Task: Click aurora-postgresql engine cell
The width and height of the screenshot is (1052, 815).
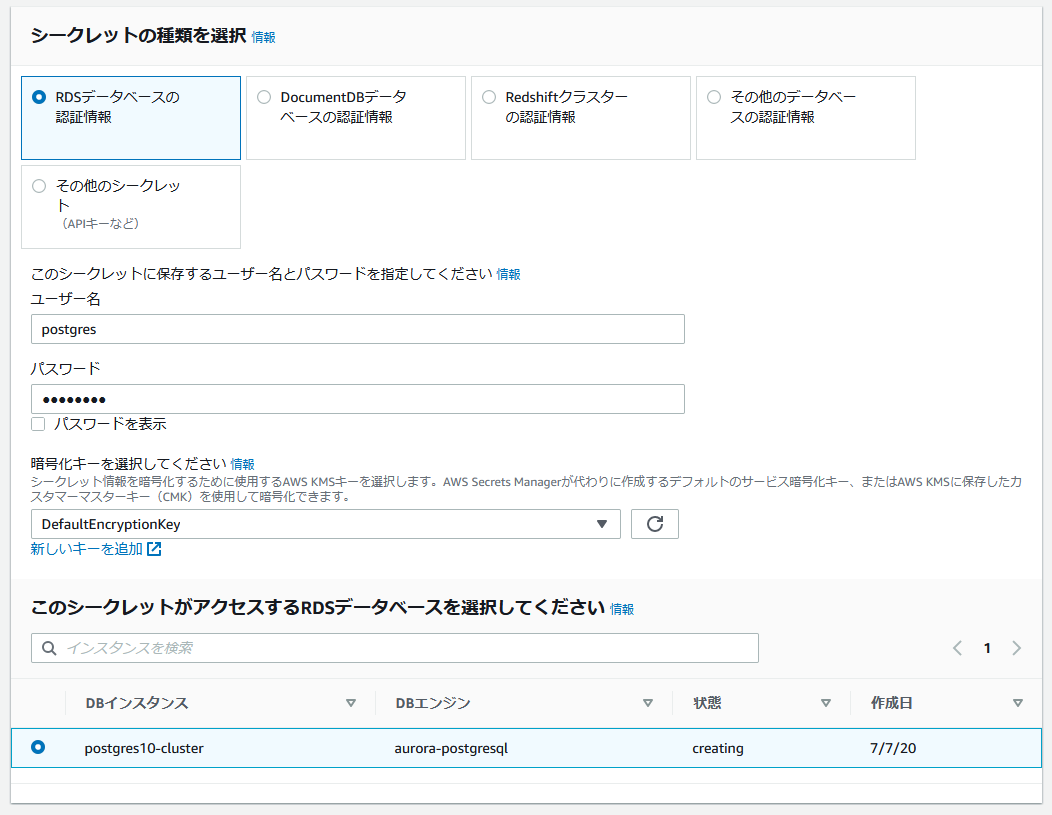Action: 451,749
